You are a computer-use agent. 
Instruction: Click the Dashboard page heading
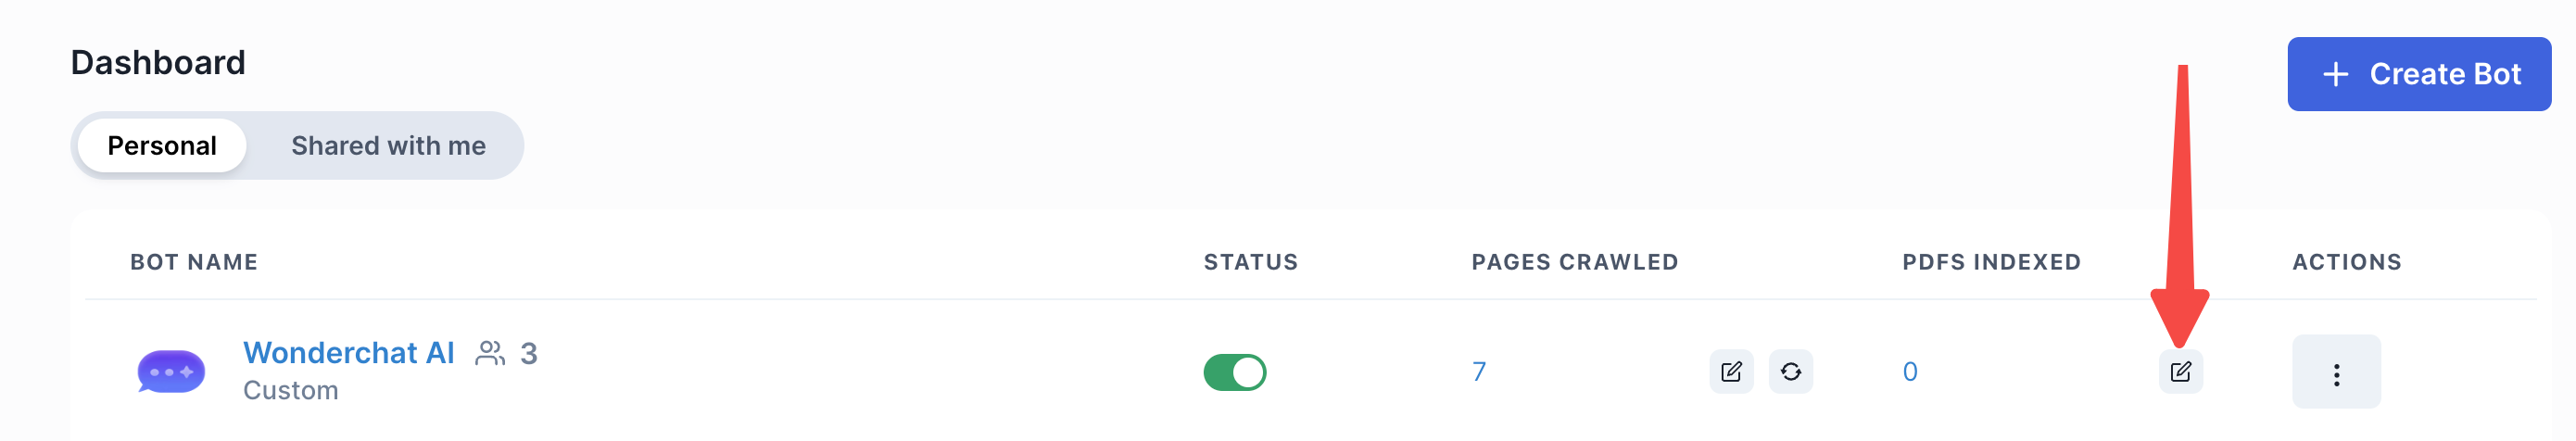coord(158,63)
